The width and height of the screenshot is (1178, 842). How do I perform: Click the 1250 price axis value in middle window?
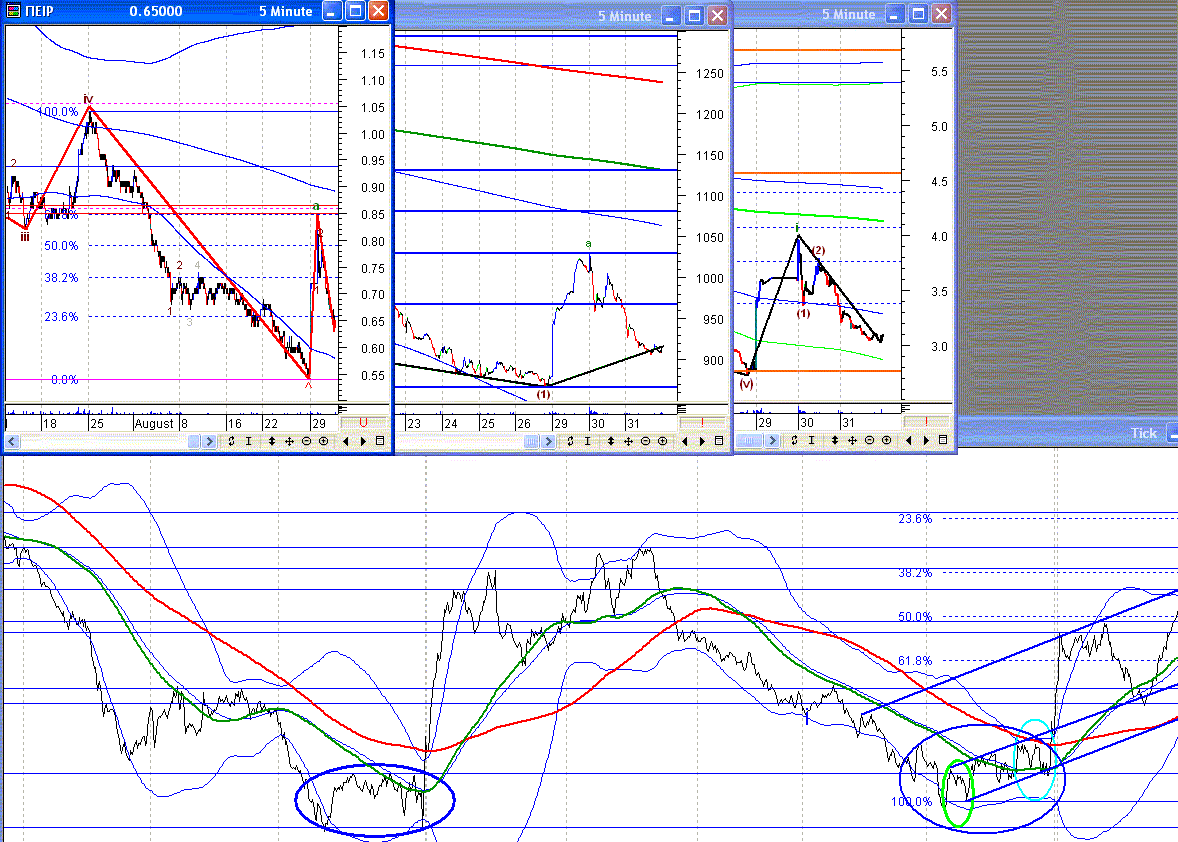709,74
